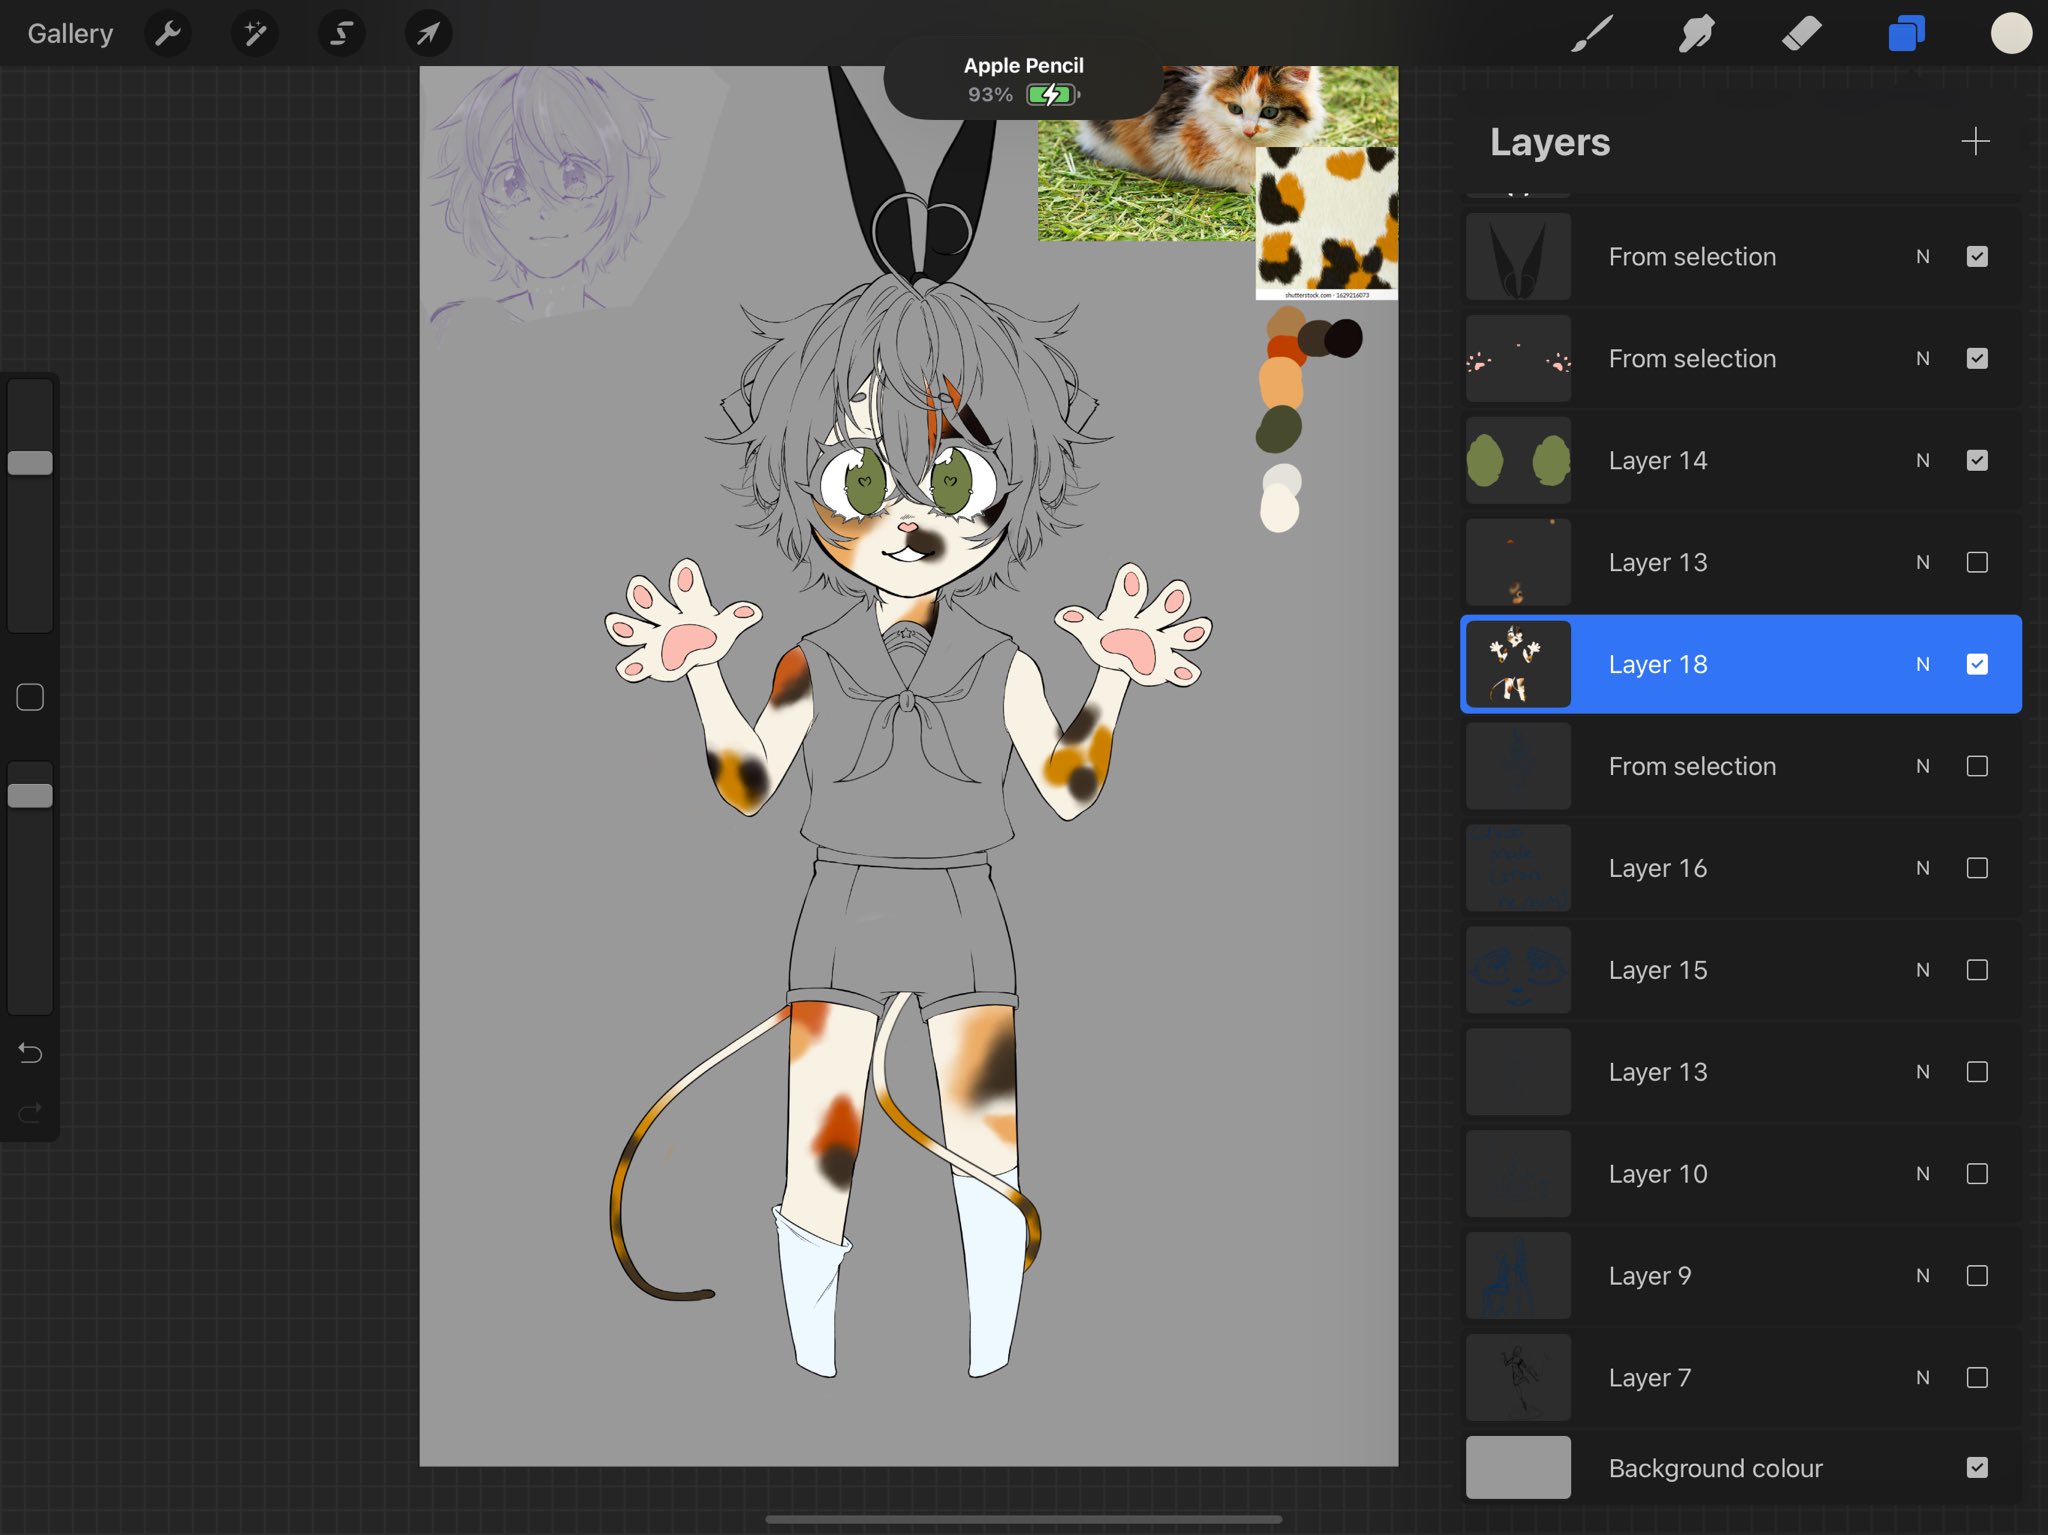Open the active colour circle
Screen dimensions: 2048x1535
coord(2010,33)
